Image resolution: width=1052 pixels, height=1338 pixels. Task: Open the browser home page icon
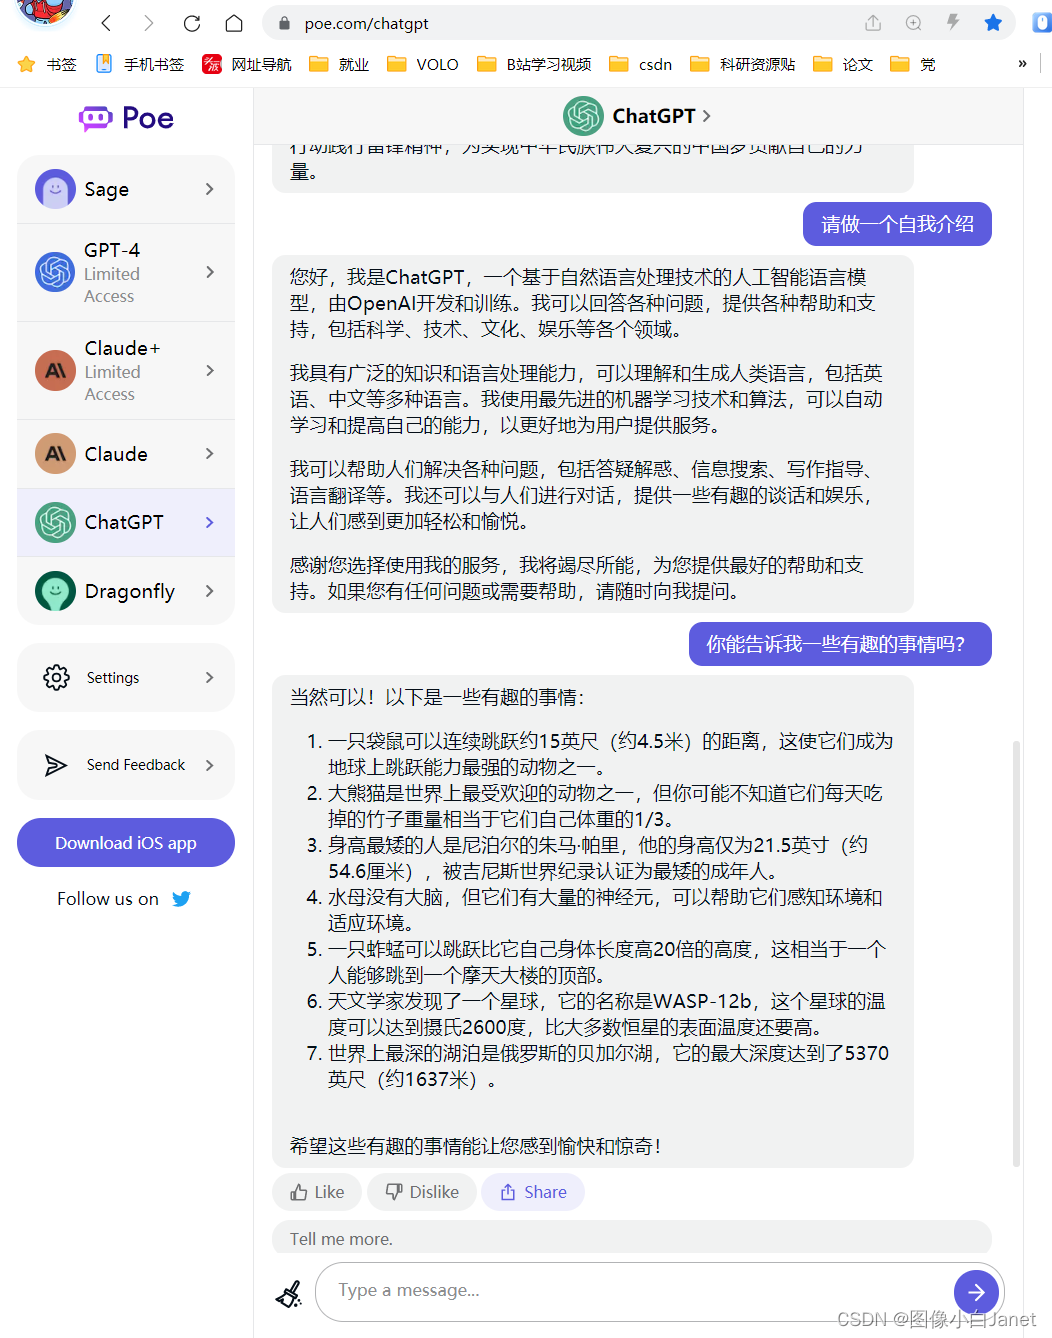click(x=234, y=23)
